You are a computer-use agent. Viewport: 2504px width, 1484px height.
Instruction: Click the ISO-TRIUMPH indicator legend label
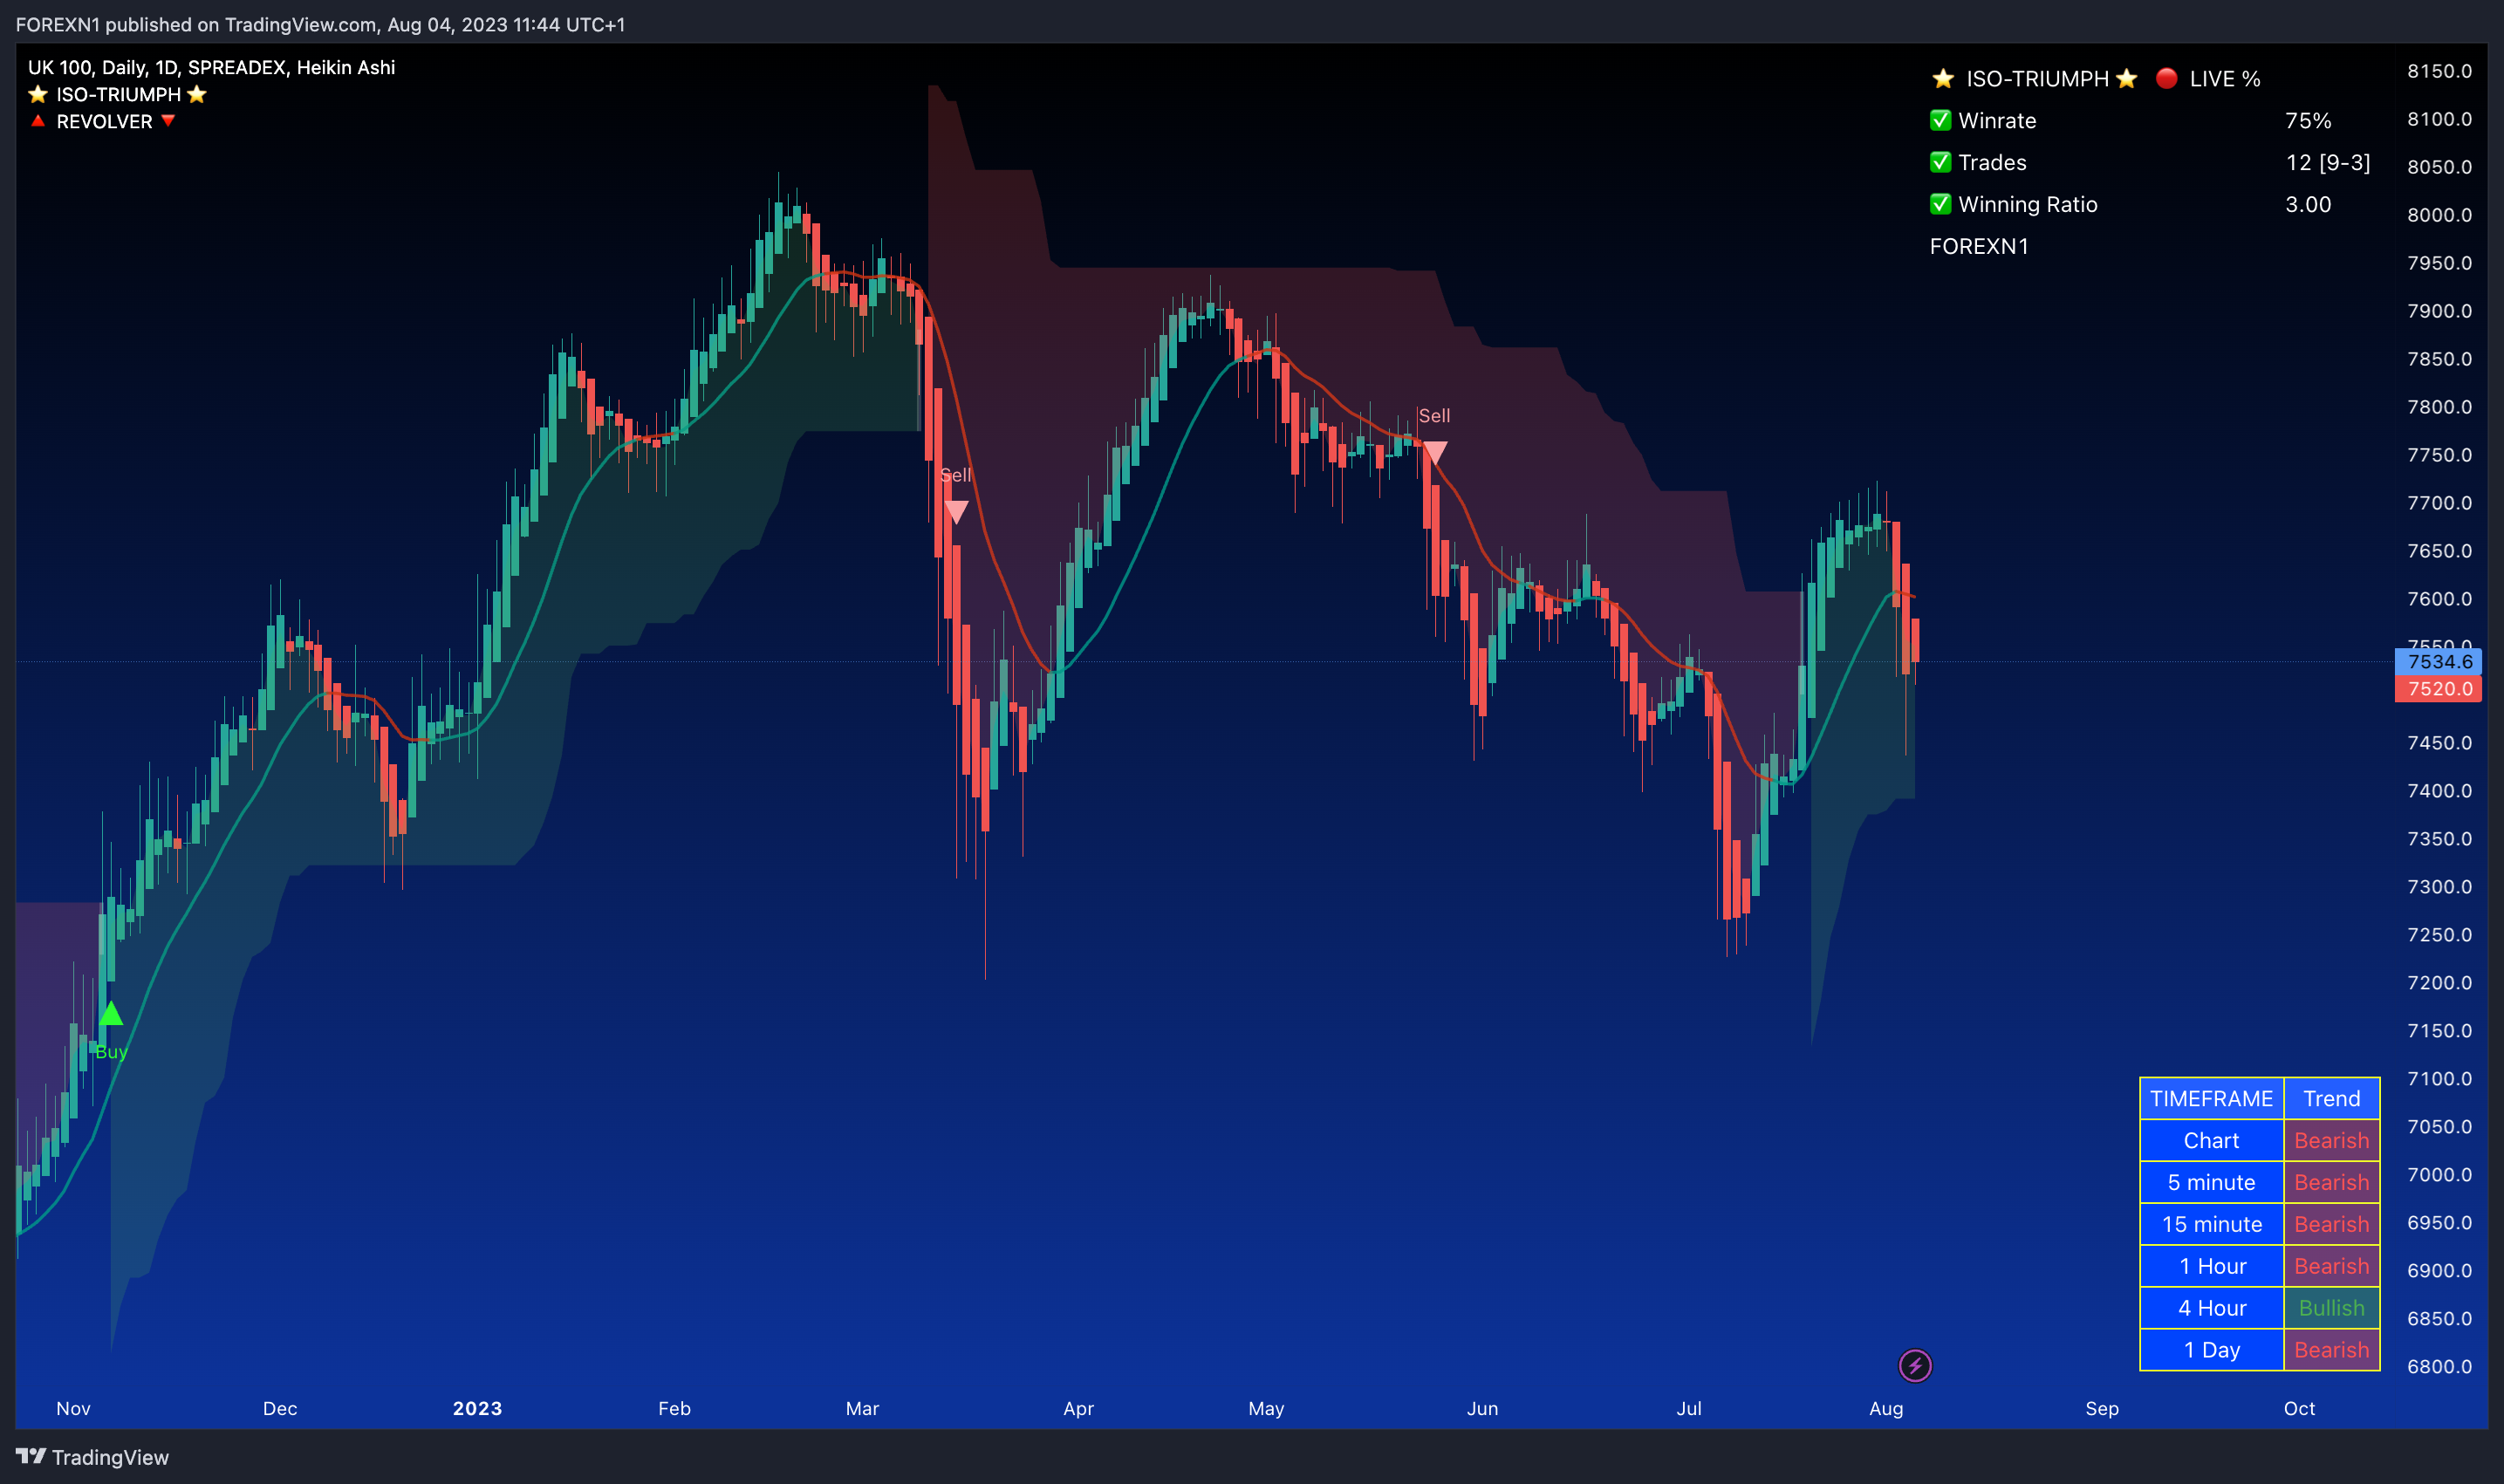pyautogui.click(x=118, y=94)
